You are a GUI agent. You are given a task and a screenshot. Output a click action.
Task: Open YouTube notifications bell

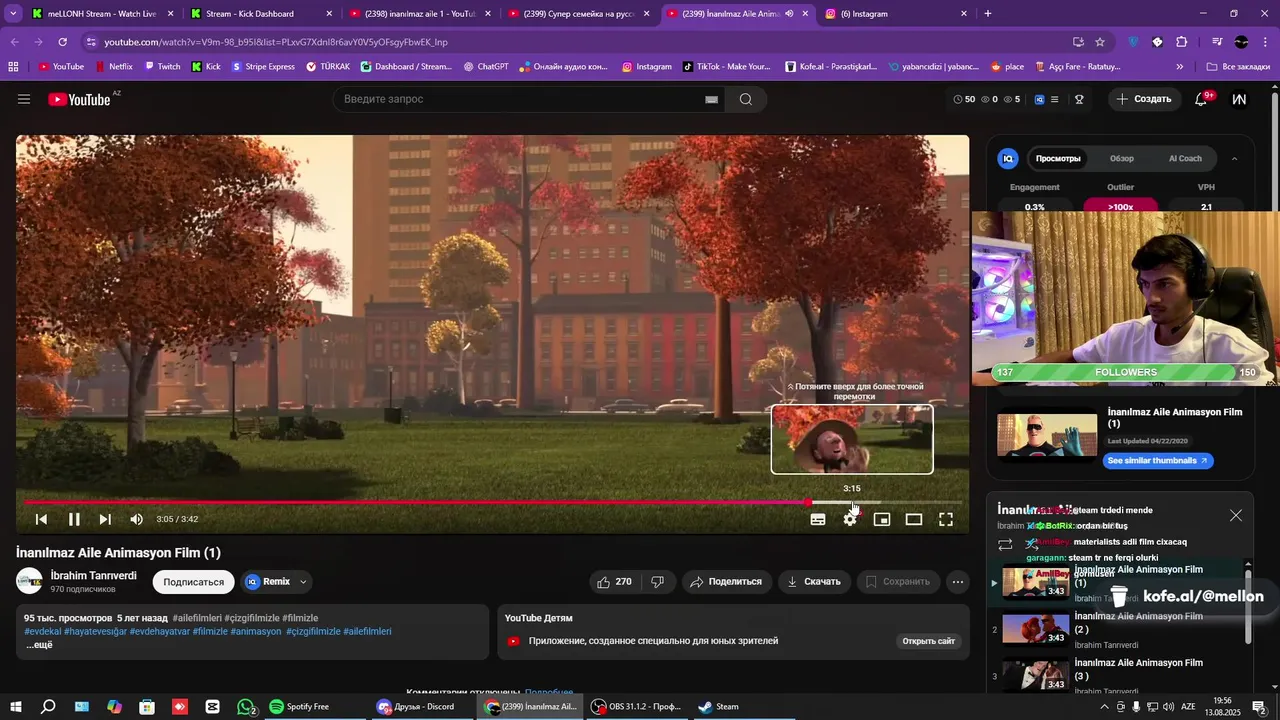tap(1201, 99)
